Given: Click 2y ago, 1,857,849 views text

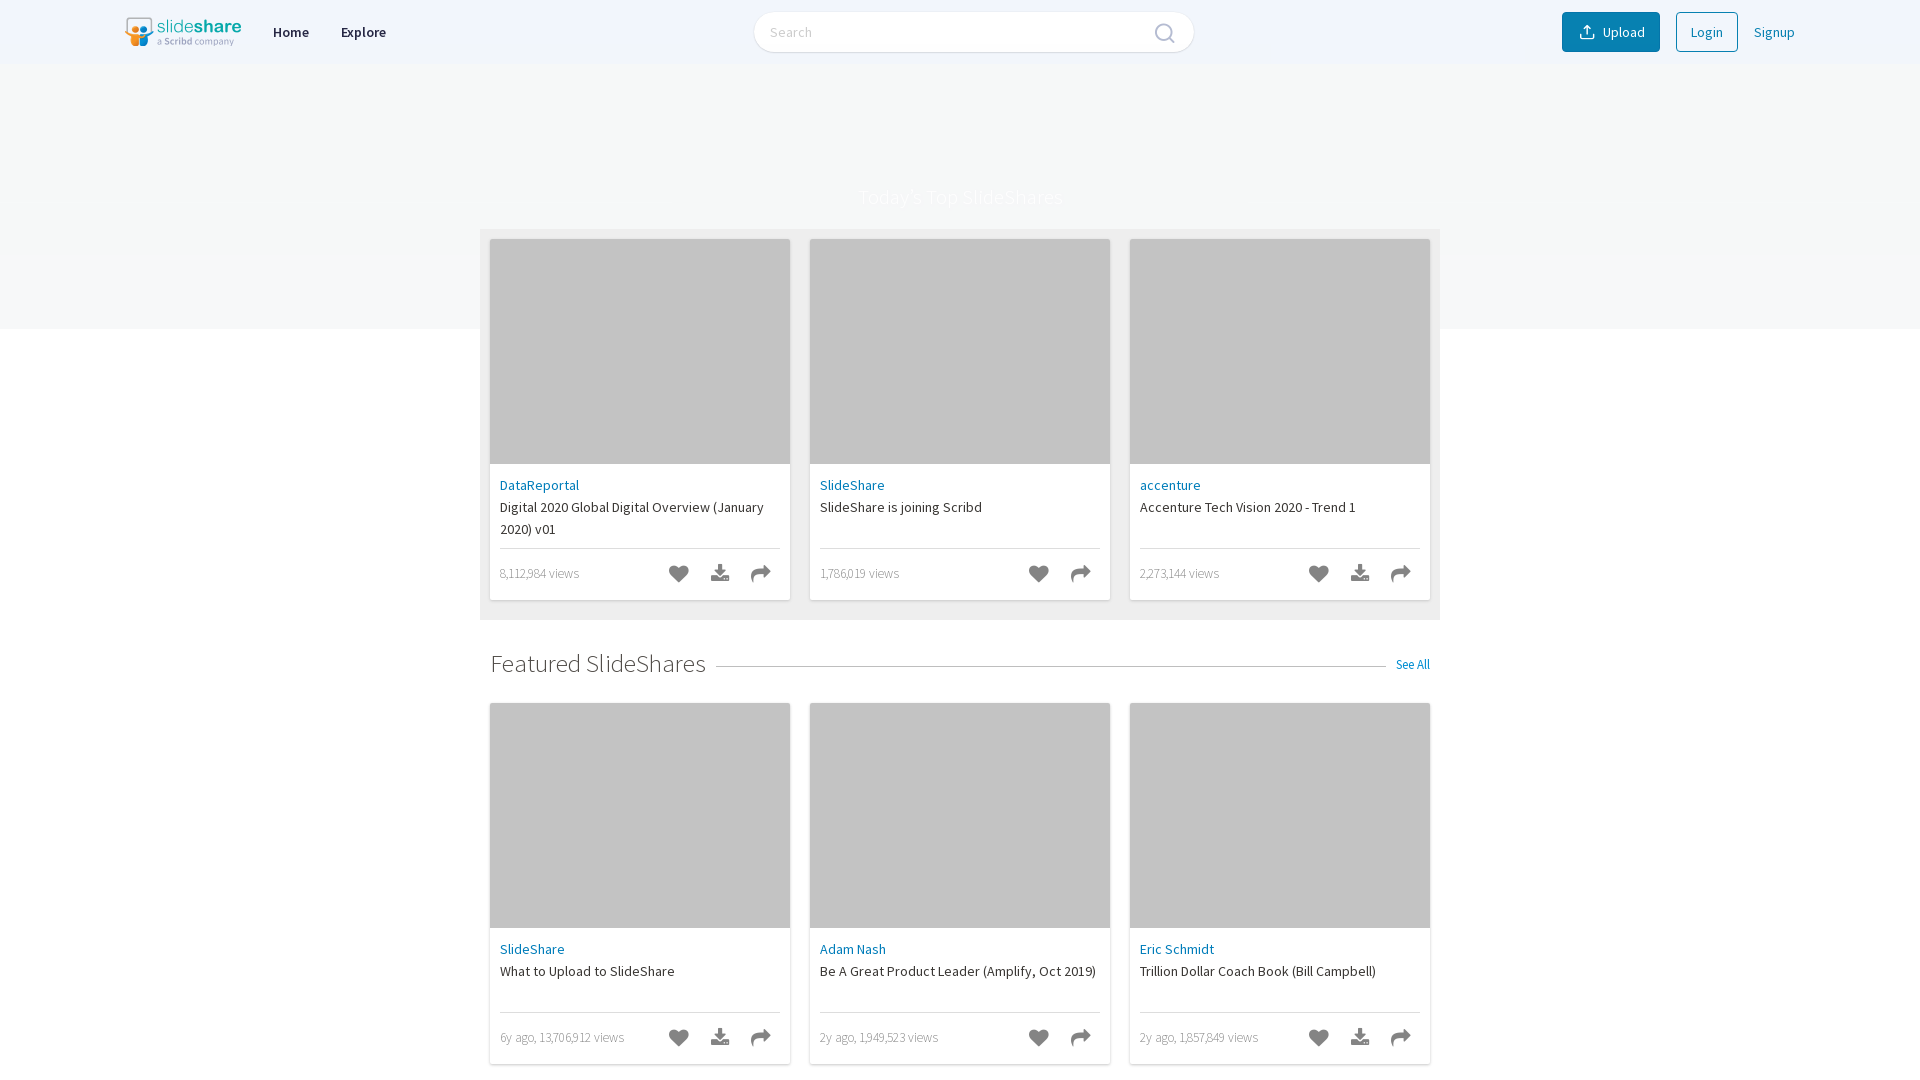Looking at the screenshot, I should (x=1199, y=1037).
